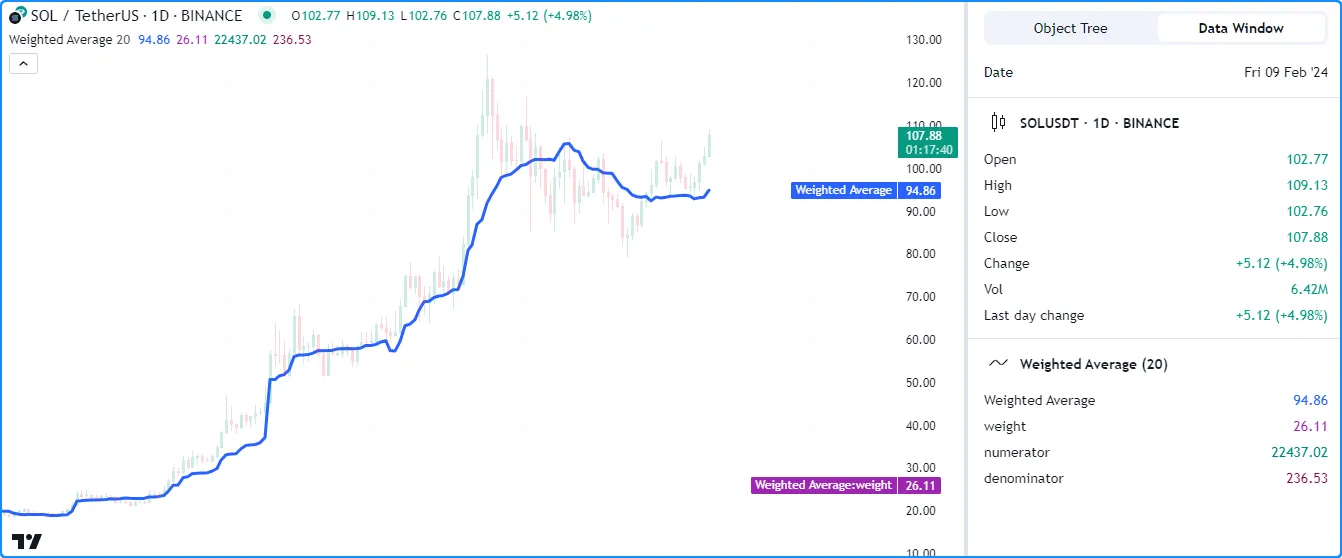This screenshot has height=558, width=1342.
Task: Click the 100.00 price scale label
Action: 920,169
